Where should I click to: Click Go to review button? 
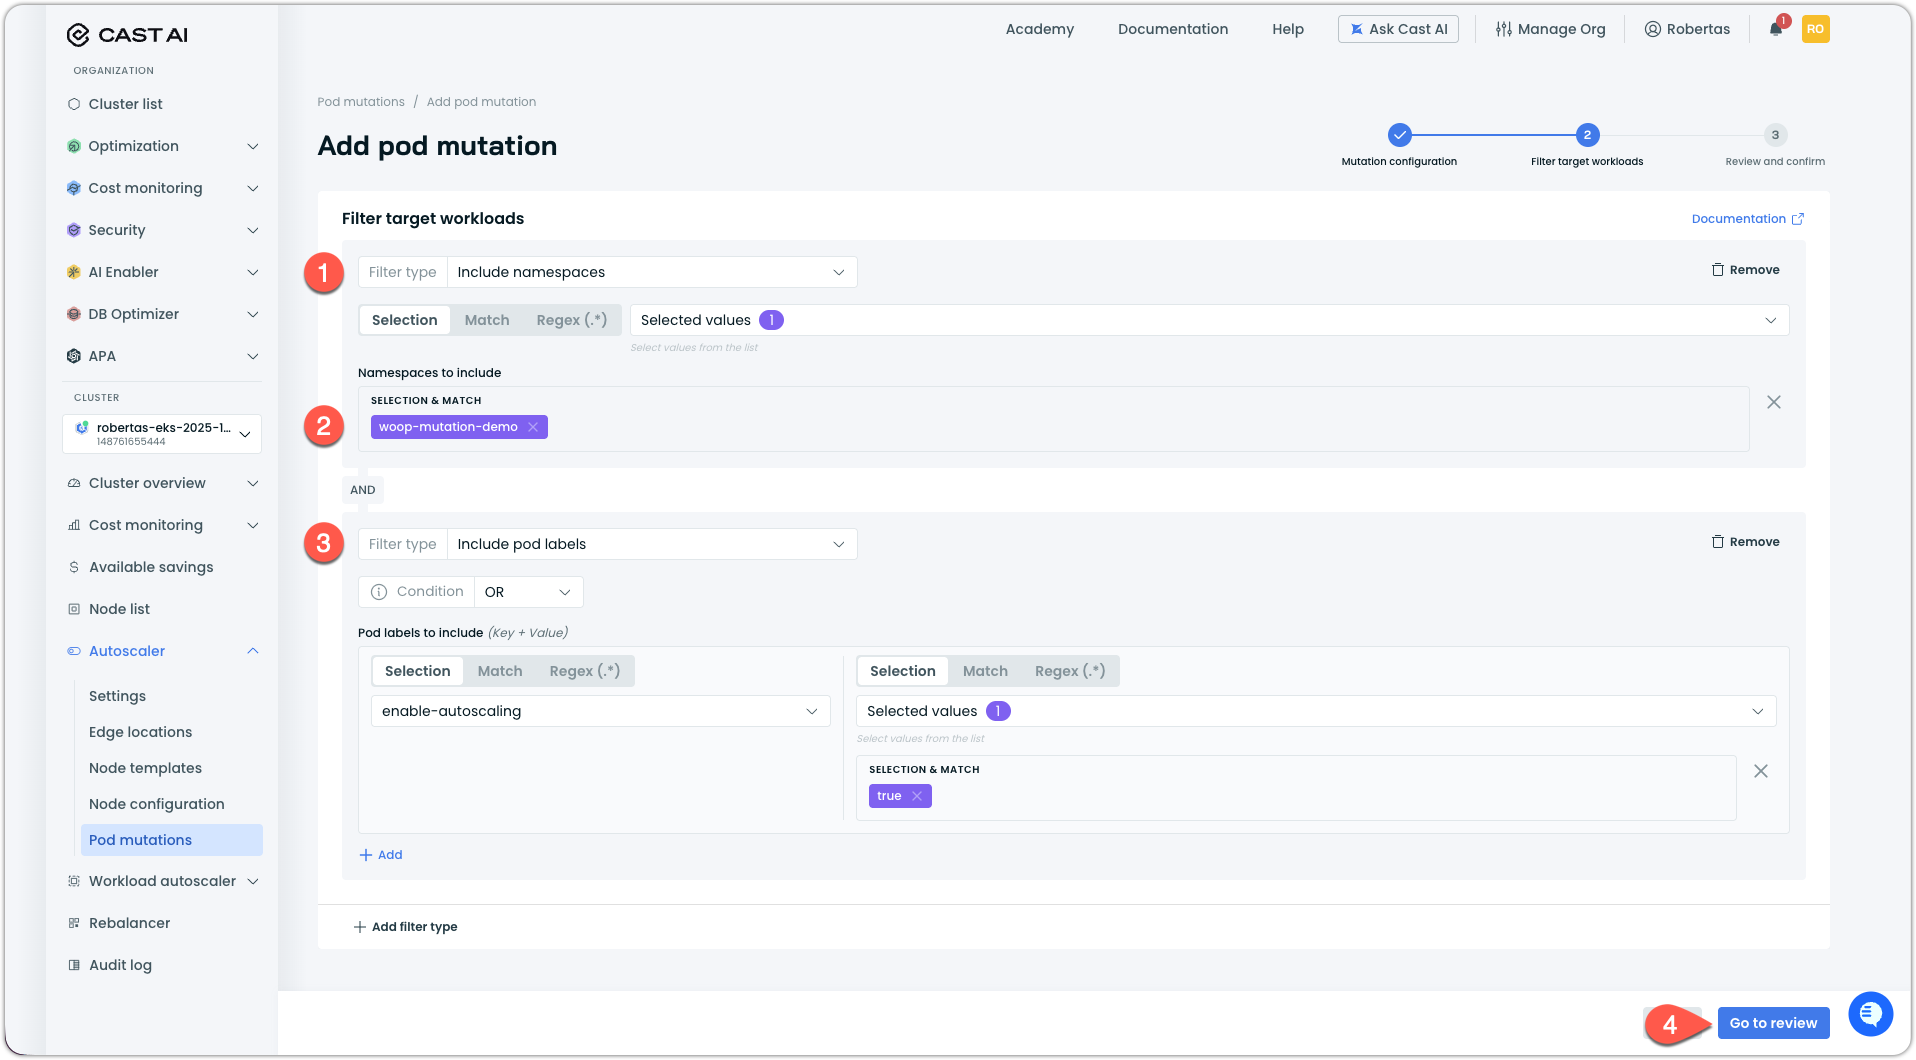[x=1773, y=1023]
